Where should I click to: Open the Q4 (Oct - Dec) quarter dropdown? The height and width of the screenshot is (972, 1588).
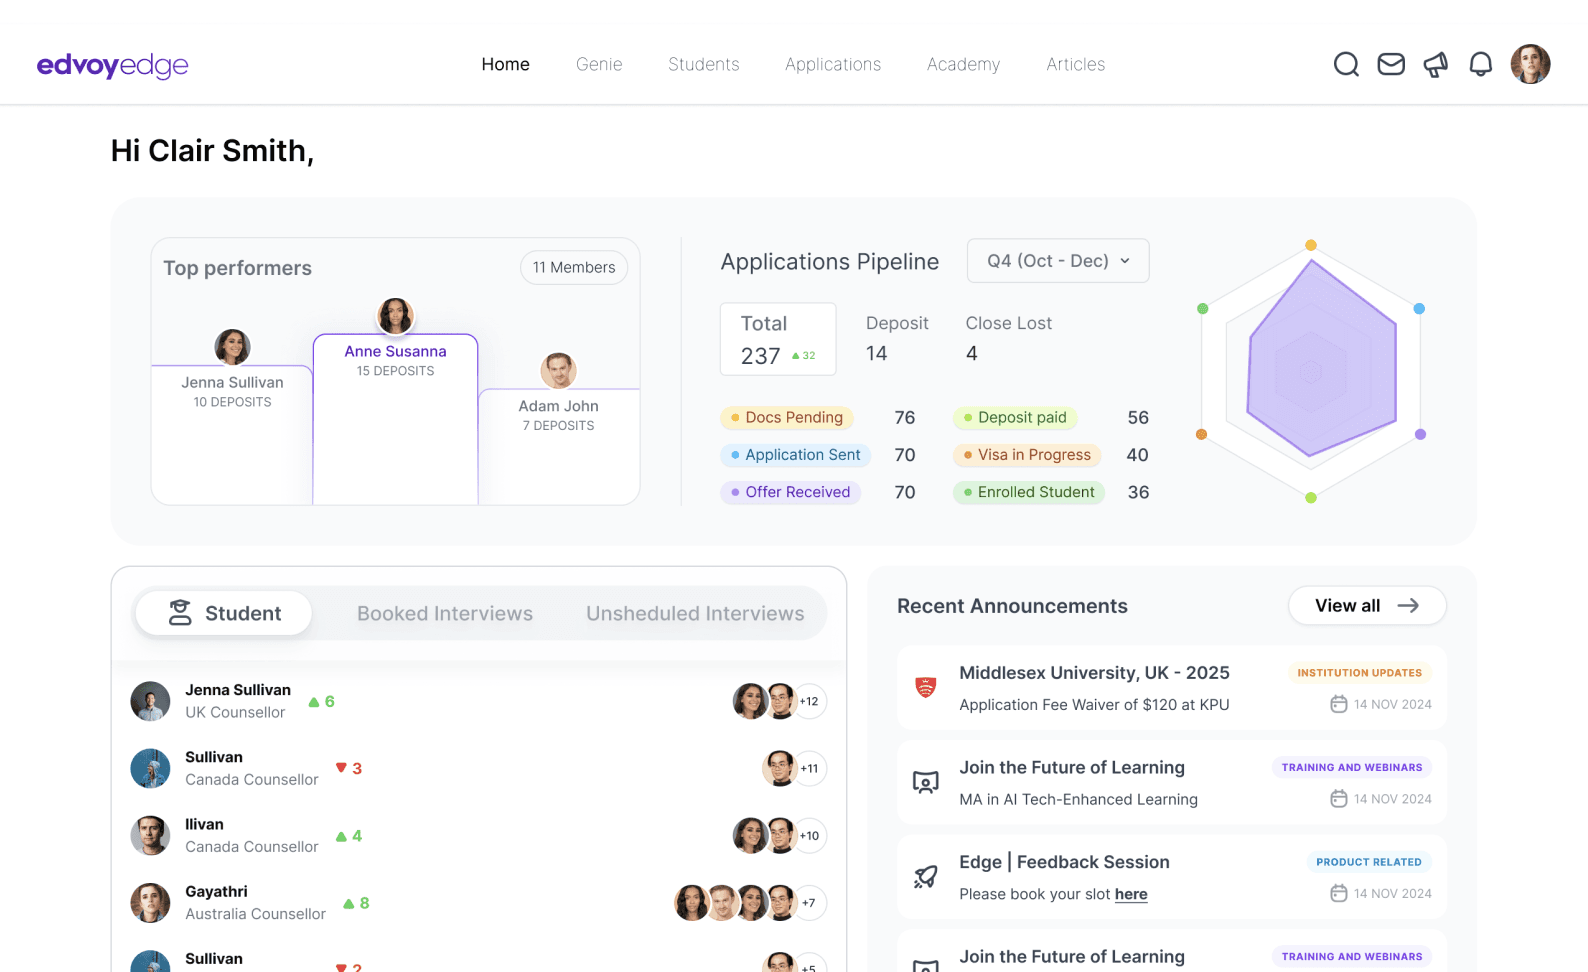(1058, 261)
